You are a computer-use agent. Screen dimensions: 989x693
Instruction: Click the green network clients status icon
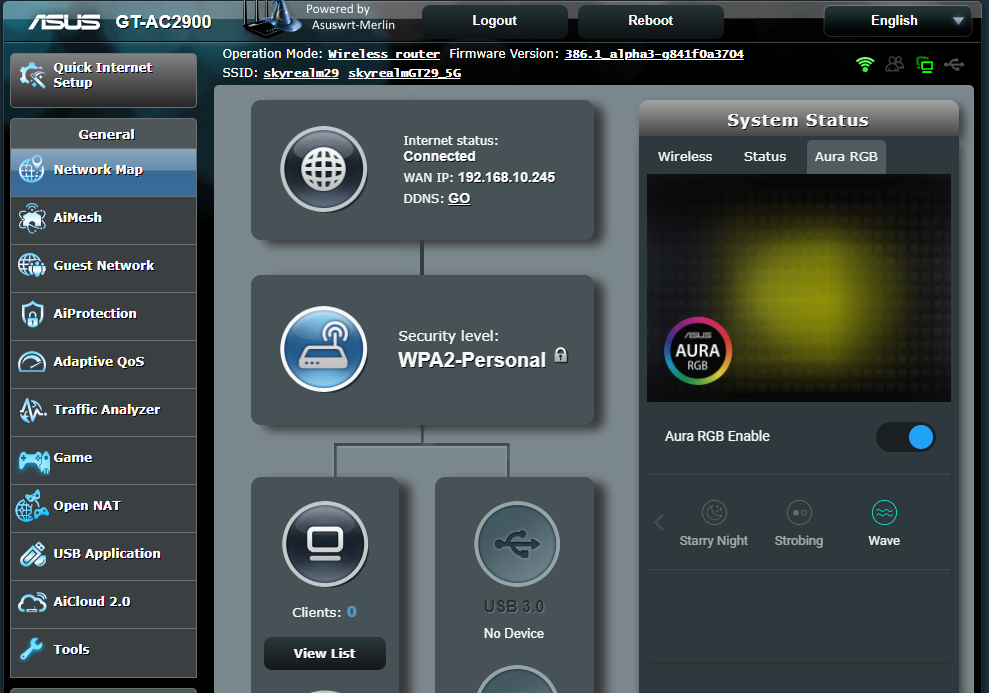(x=925, y=64)
